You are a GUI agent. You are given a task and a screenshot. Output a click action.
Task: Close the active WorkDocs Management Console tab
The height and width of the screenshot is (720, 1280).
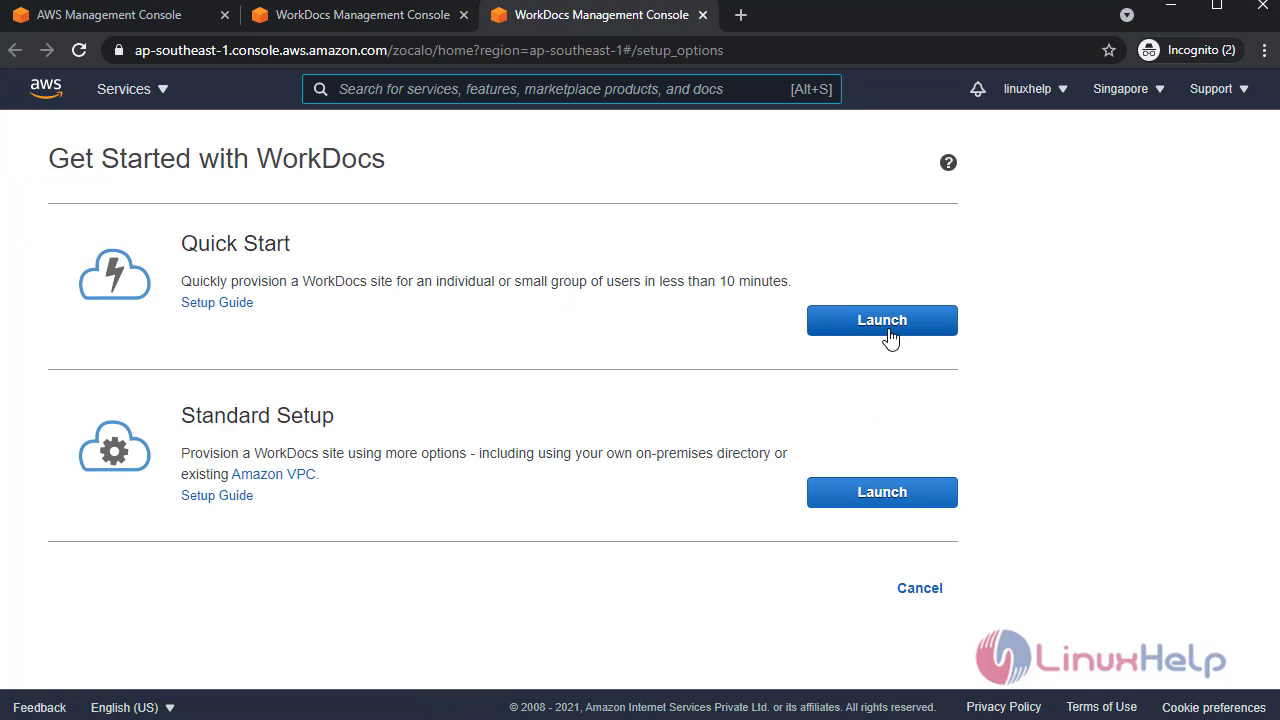pos(703,15)
